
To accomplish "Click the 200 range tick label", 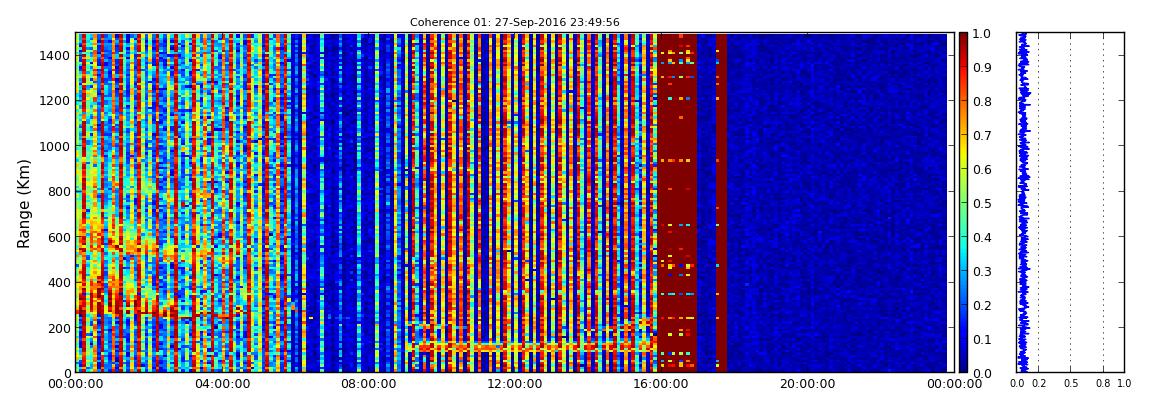I will [x=60, y=328].
